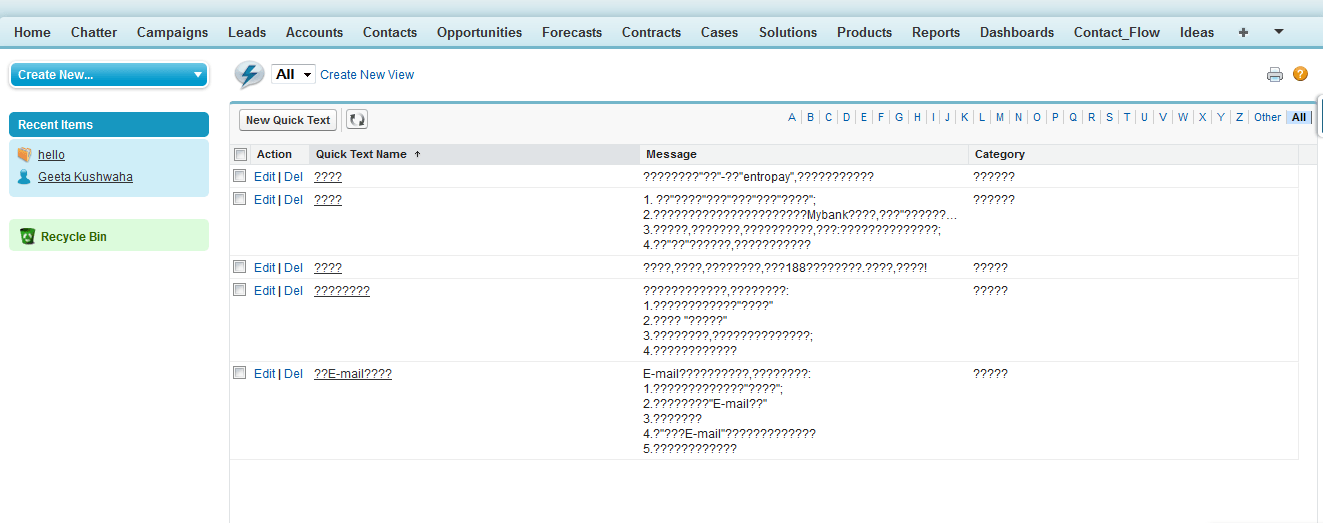Open the Leads tab

click(x=247, y=32)
